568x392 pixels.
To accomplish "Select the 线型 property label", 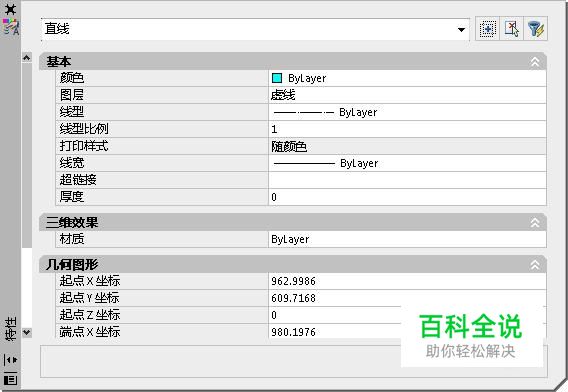I will point(72,112).
